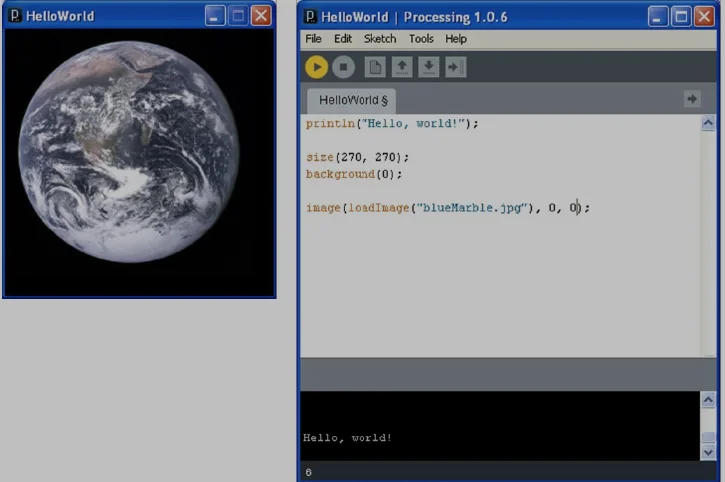725x482 pixels.
Task: Close the Processing 1.0.6 window
Action: 704,17
